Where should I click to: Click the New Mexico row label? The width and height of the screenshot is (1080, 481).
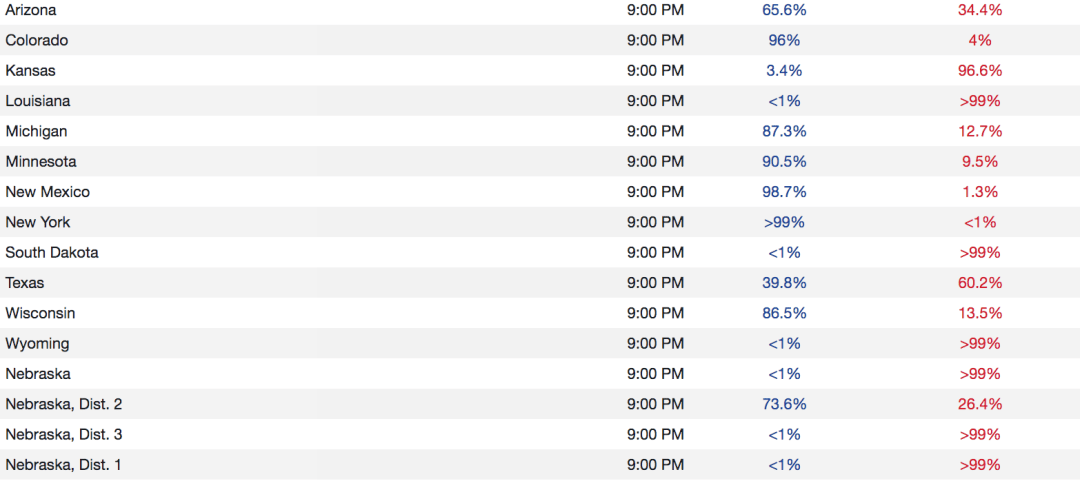pos(47,192)
